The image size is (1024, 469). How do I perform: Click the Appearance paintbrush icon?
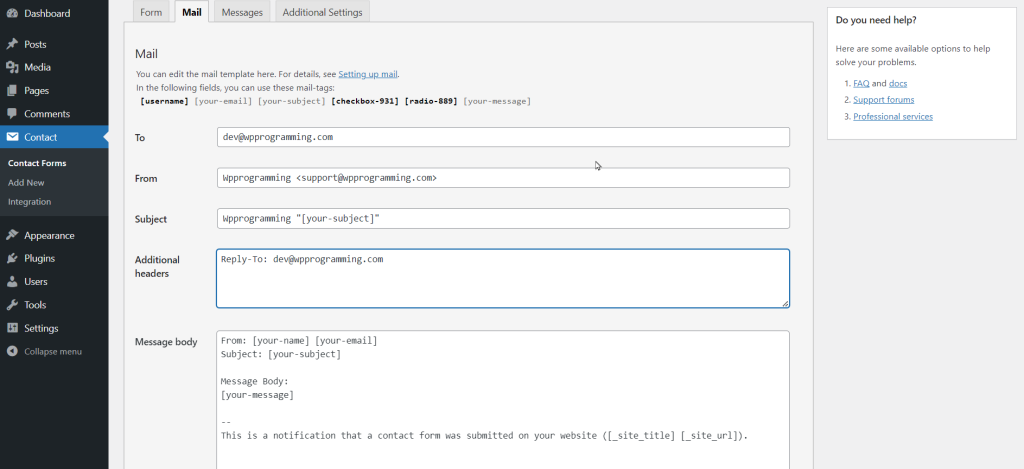click(x=12, y=236)
